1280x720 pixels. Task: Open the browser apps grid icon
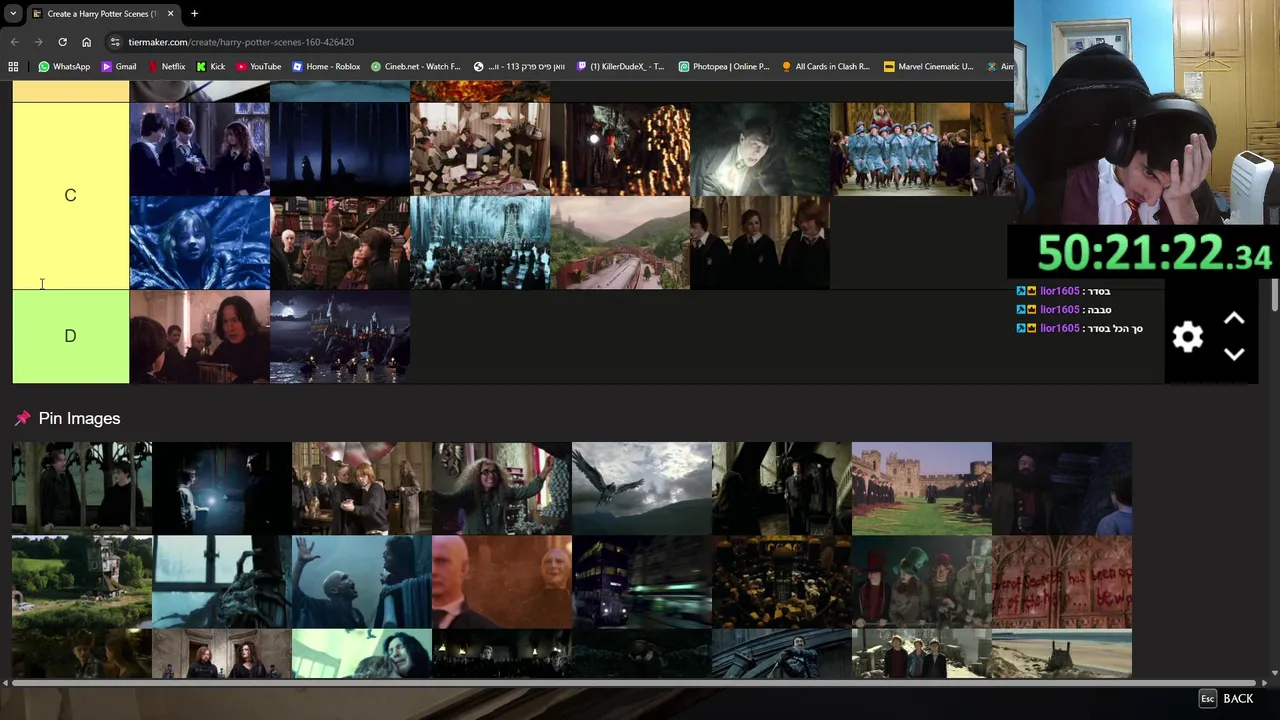pyautogui.click(x=13, y=66)
